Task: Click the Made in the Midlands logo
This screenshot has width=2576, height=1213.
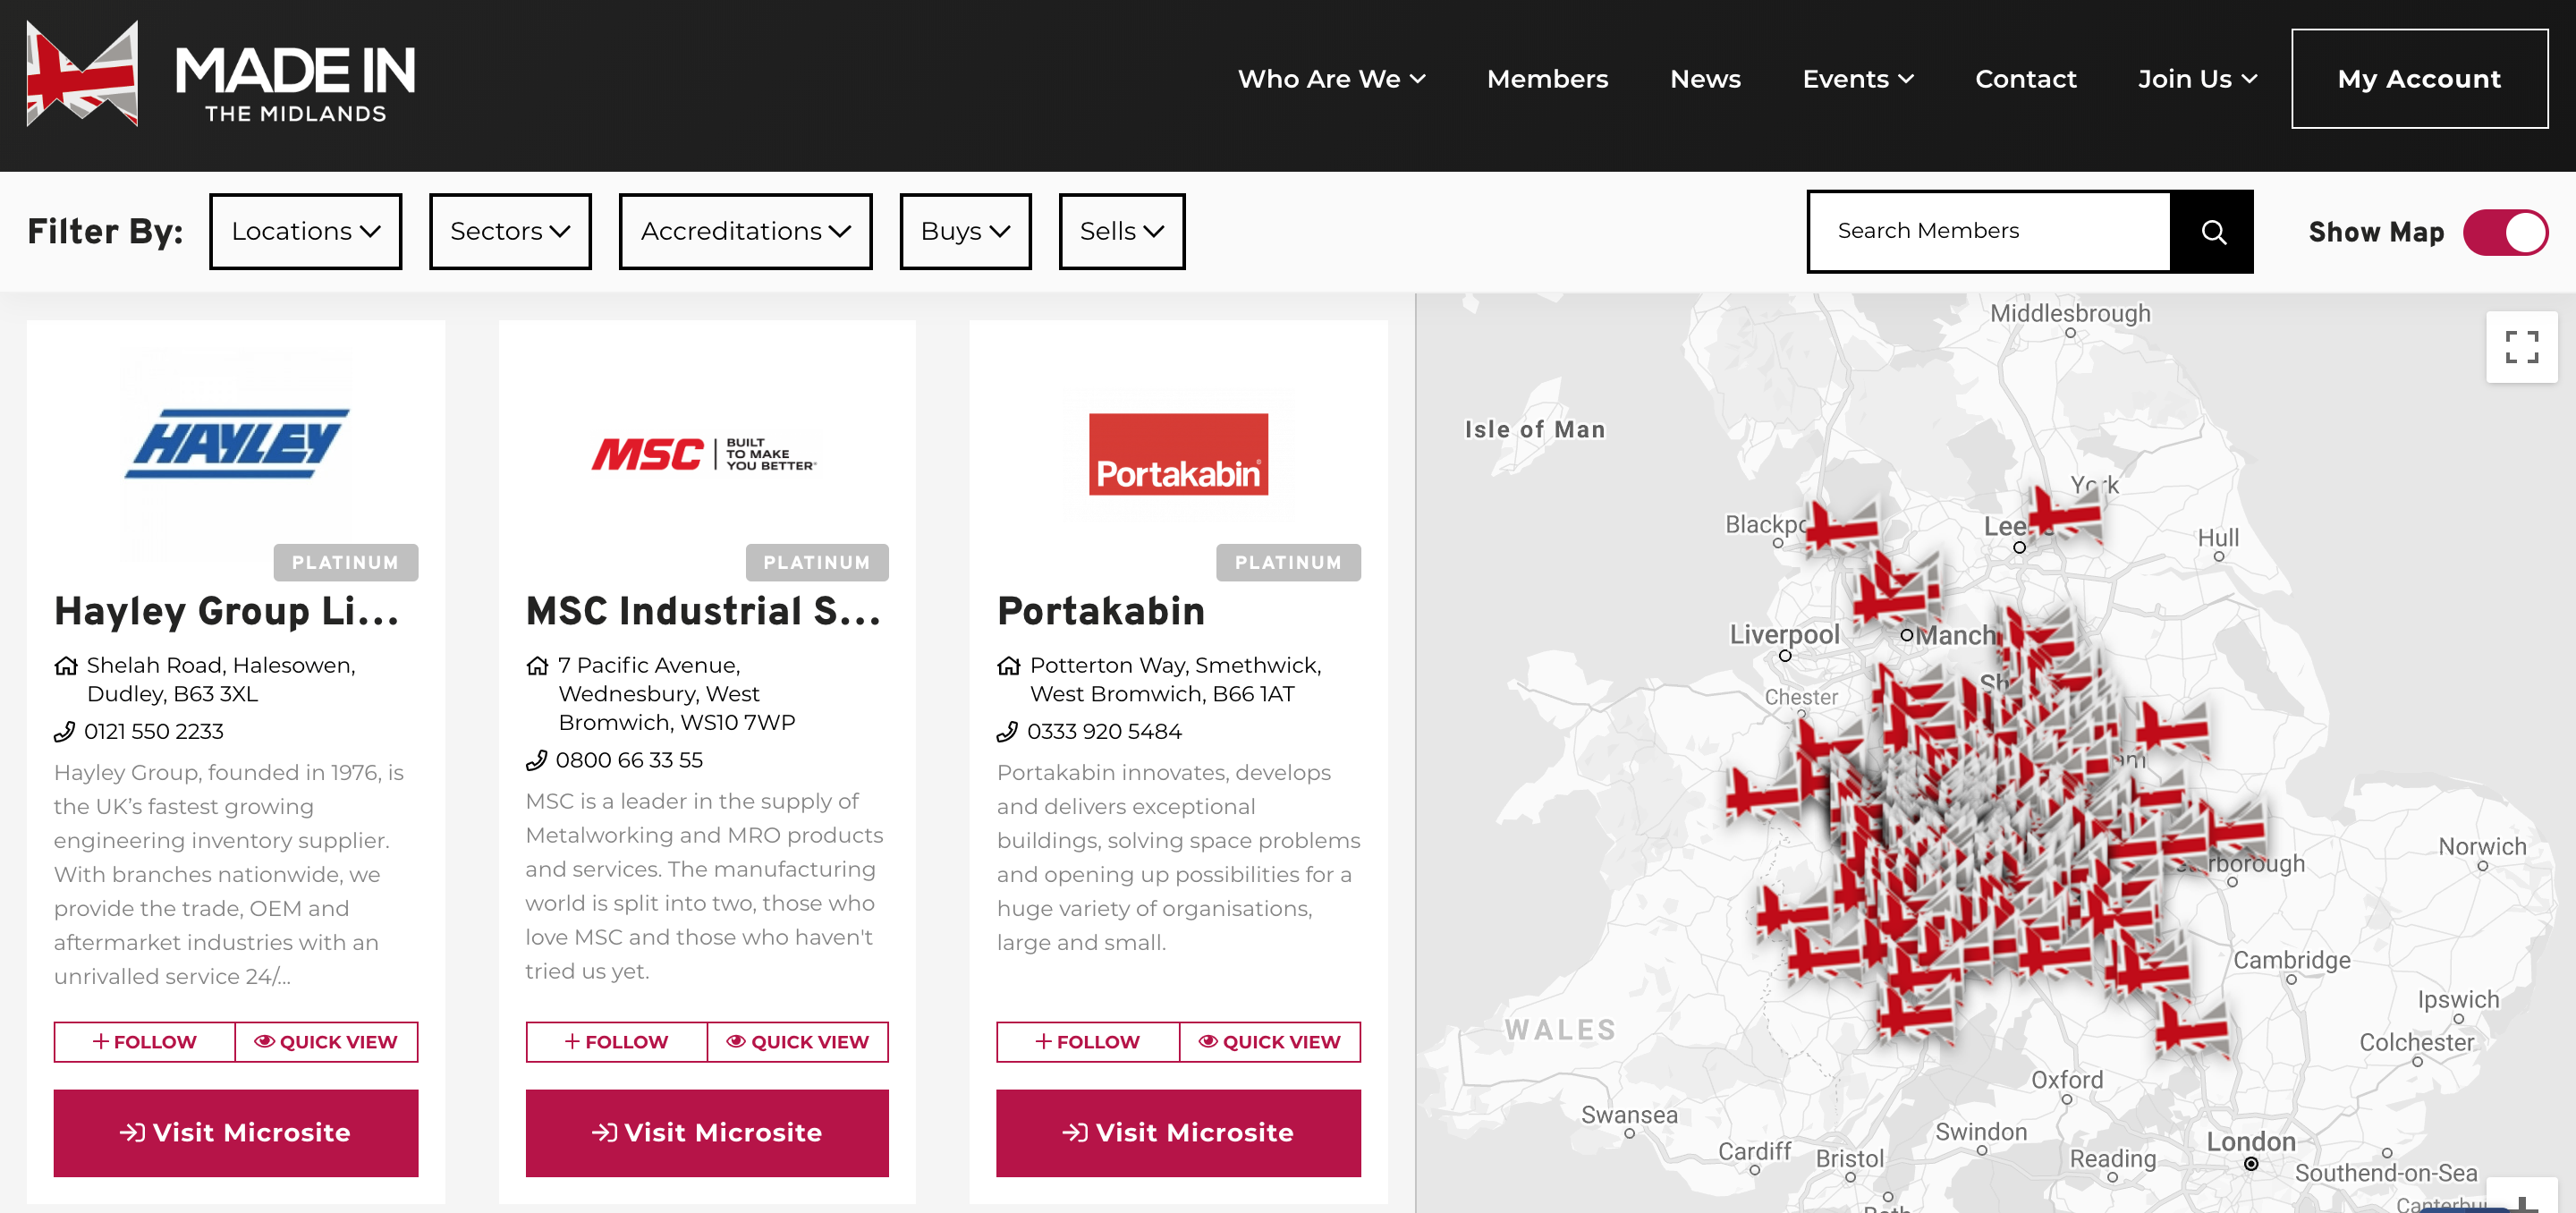Action: click(221, 74)
